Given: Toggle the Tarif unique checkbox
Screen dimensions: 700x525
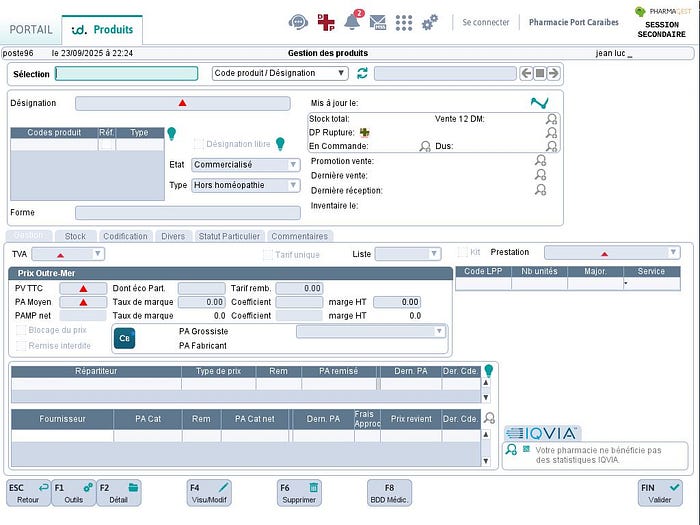Looking at the screenshot, I should click(x=268, y=254).
